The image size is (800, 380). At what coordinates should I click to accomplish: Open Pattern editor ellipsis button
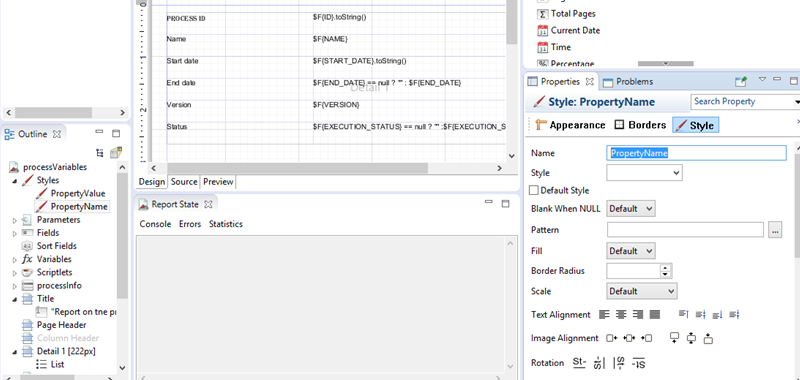(x=775, y=230)
